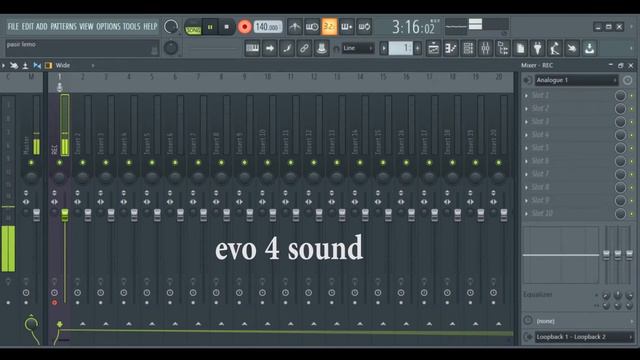Open the EDIT menu
The width and height of the screenshot is (640, 360).
click(x=28, y=27)
